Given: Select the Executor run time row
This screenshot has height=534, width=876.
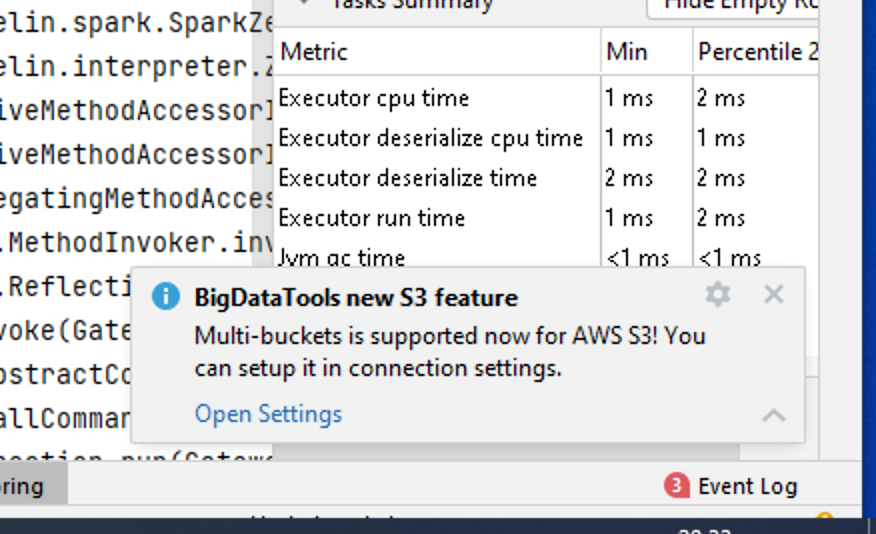Looking at the screenshot, I should (x=371, y=218).
